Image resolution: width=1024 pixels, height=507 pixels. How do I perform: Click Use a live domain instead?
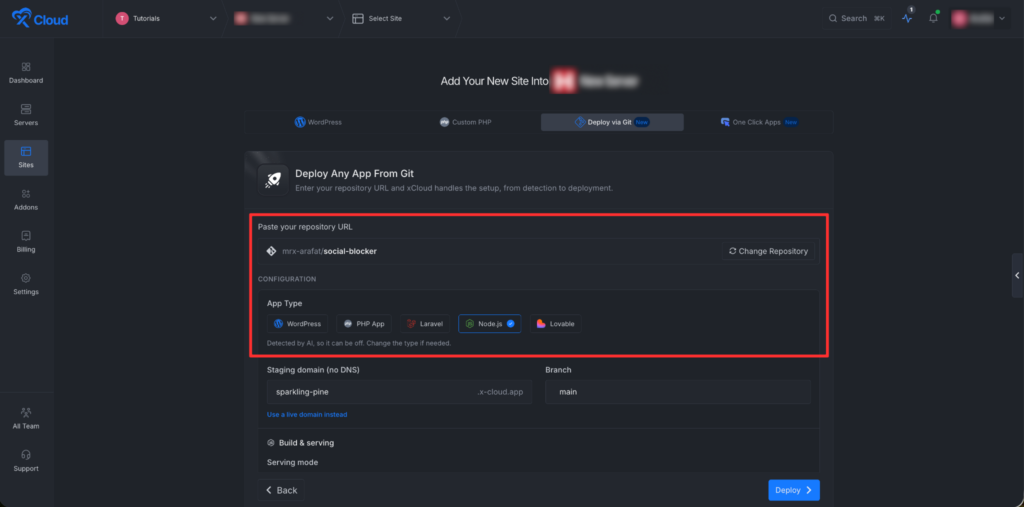pyautogui.click(x=307, y=414)
